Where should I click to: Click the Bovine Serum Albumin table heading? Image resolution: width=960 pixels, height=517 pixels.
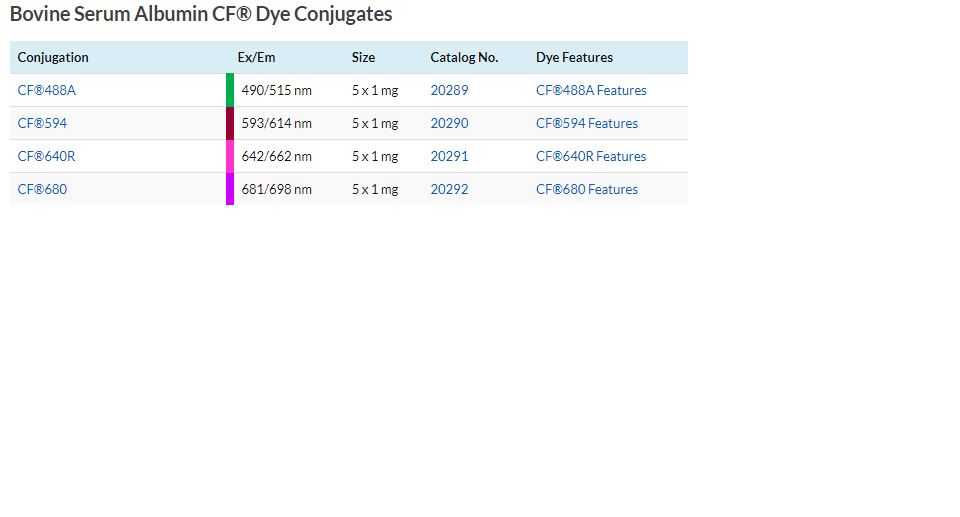(x=201, y=14)
